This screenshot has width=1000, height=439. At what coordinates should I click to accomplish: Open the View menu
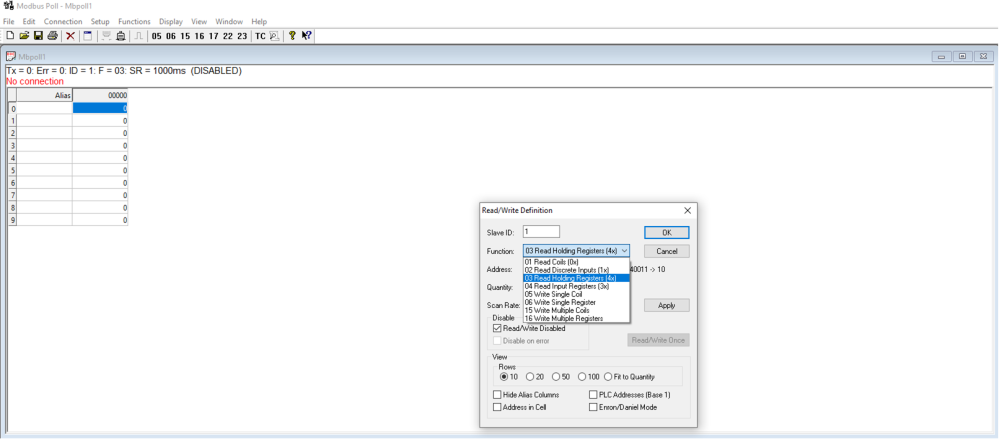point(199,21)
